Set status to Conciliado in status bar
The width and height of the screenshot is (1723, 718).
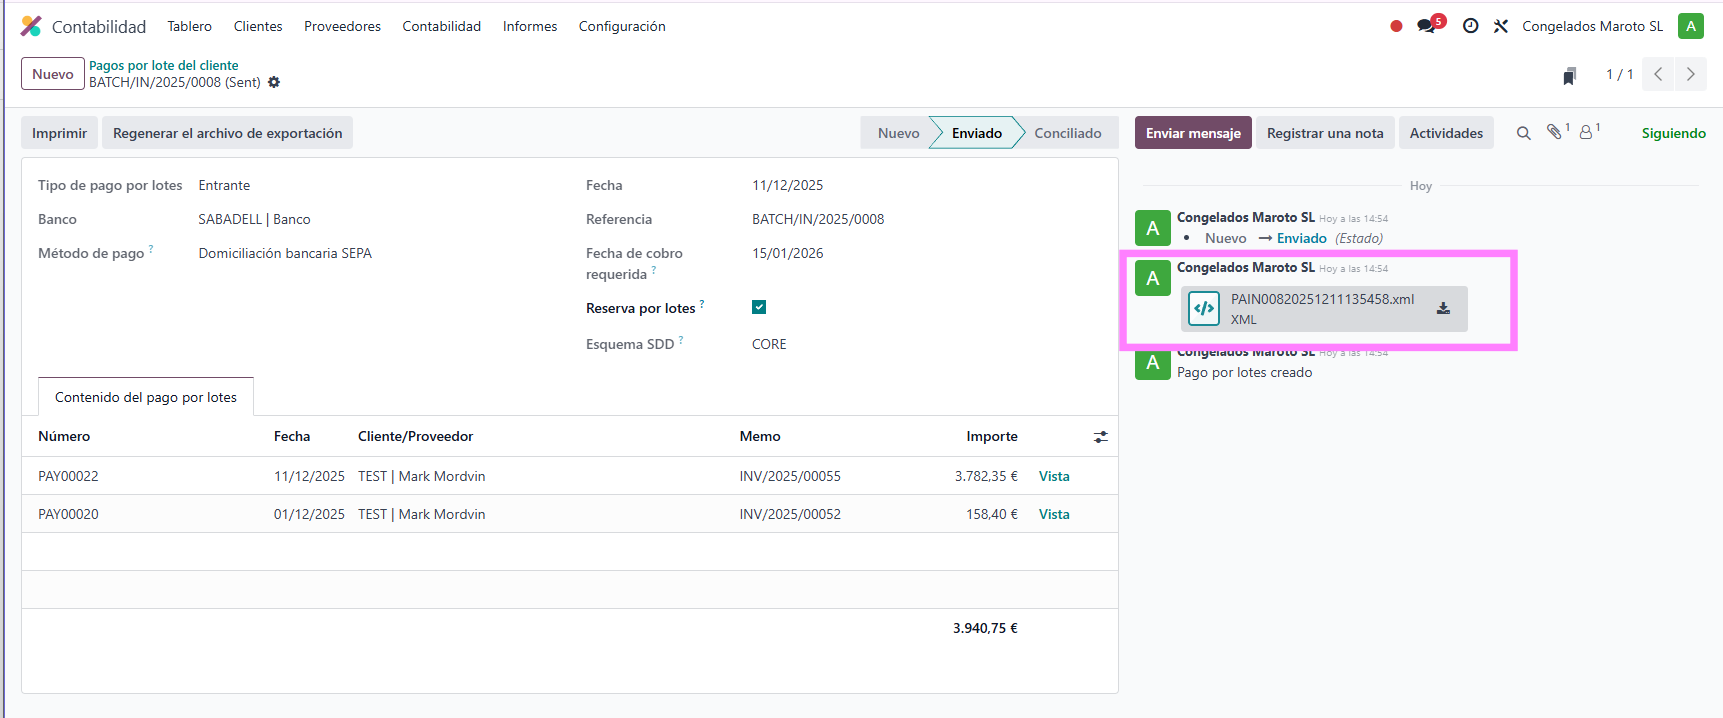tap(1067, 133)
